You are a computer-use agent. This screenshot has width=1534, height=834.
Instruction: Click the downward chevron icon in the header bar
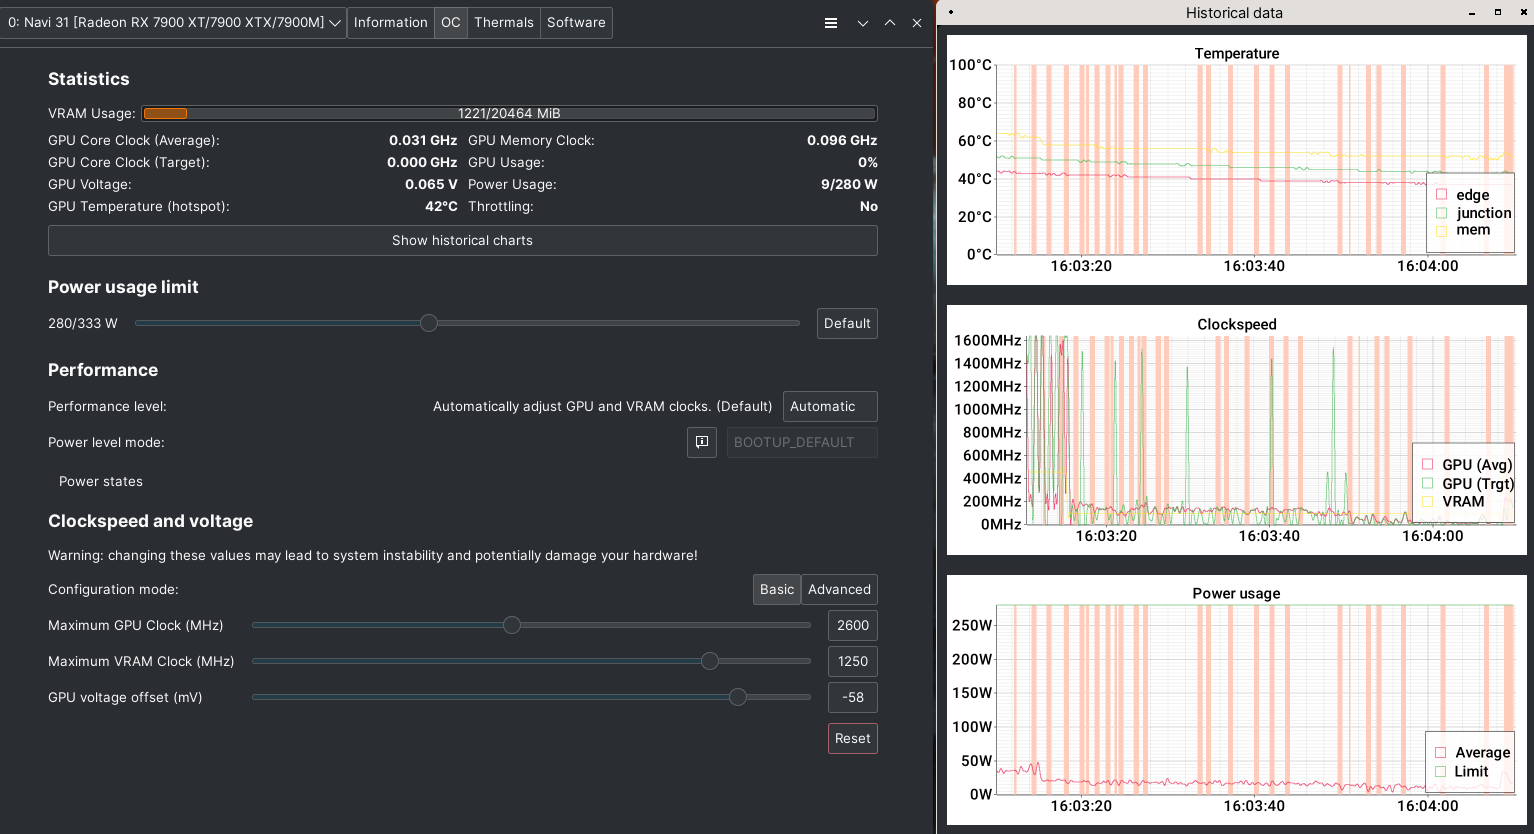[862, 23]
